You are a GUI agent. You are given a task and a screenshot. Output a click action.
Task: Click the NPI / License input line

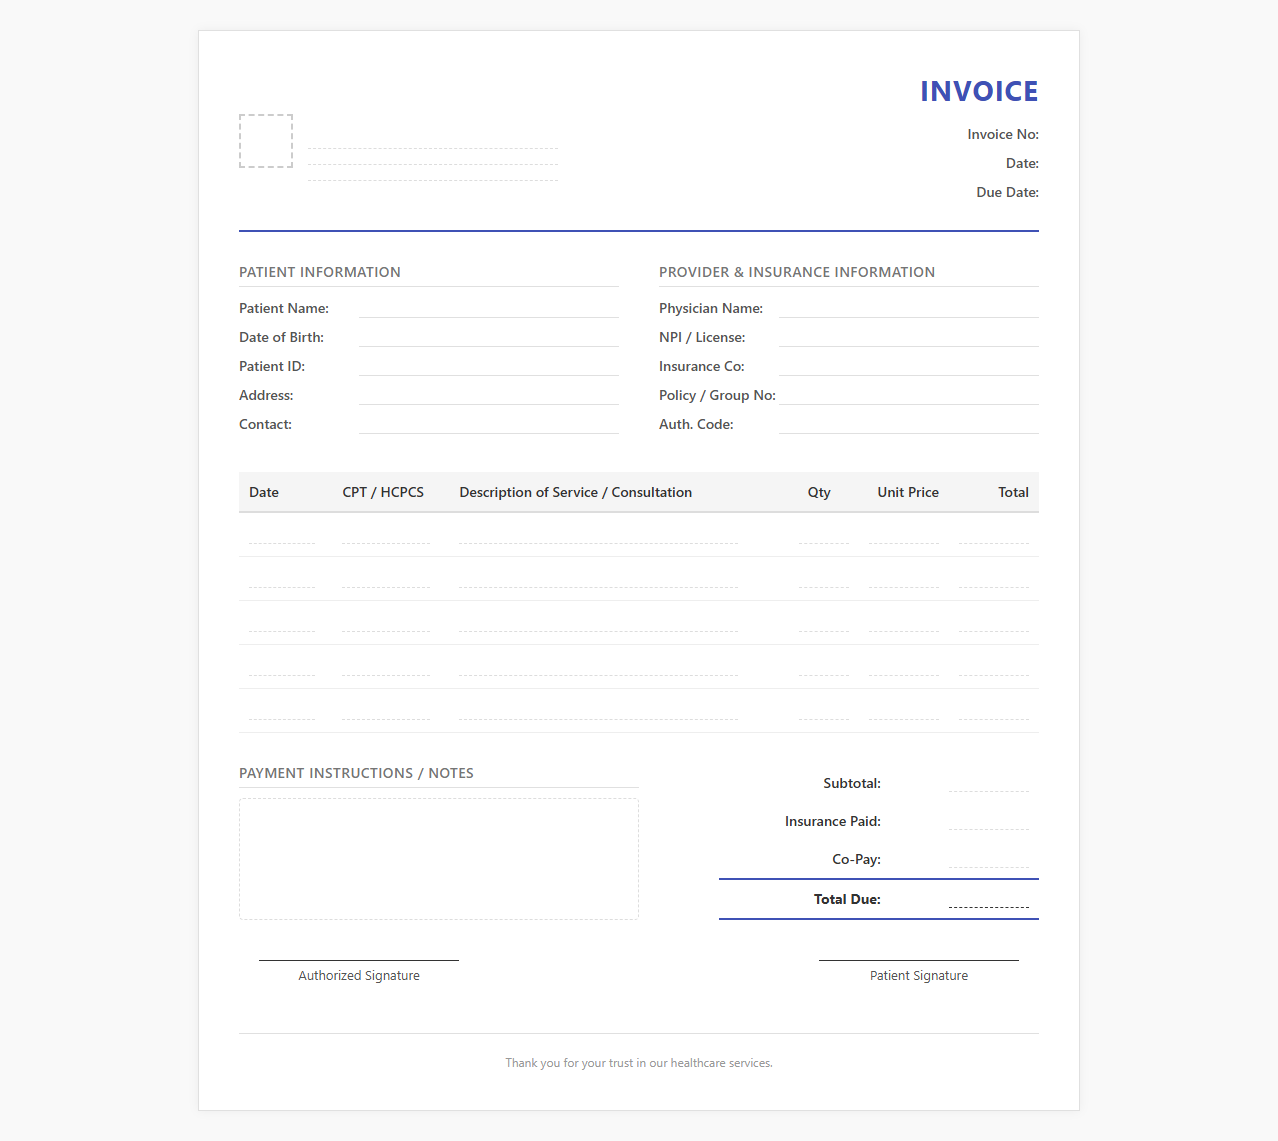(x=909, y=337)
